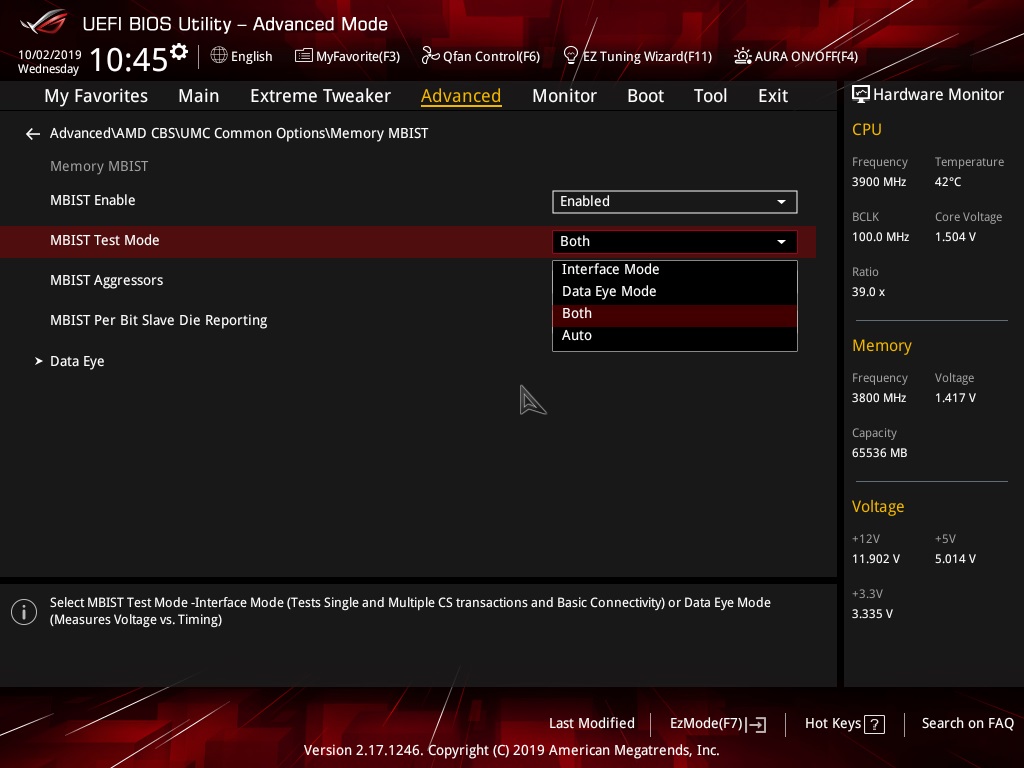The image size is (1024, 768).
Task: Click the Hot Keys question mark icon
Action: pos(874,724)
